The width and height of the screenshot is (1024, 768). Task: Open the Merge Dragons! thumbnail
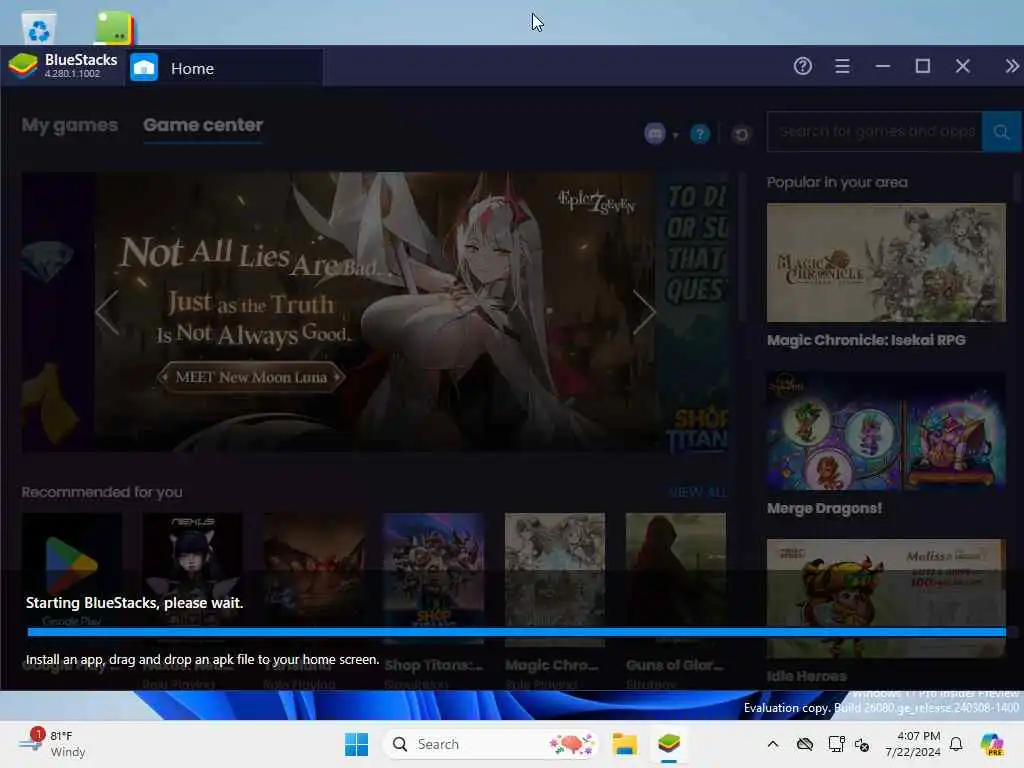[x=886, y=431]
